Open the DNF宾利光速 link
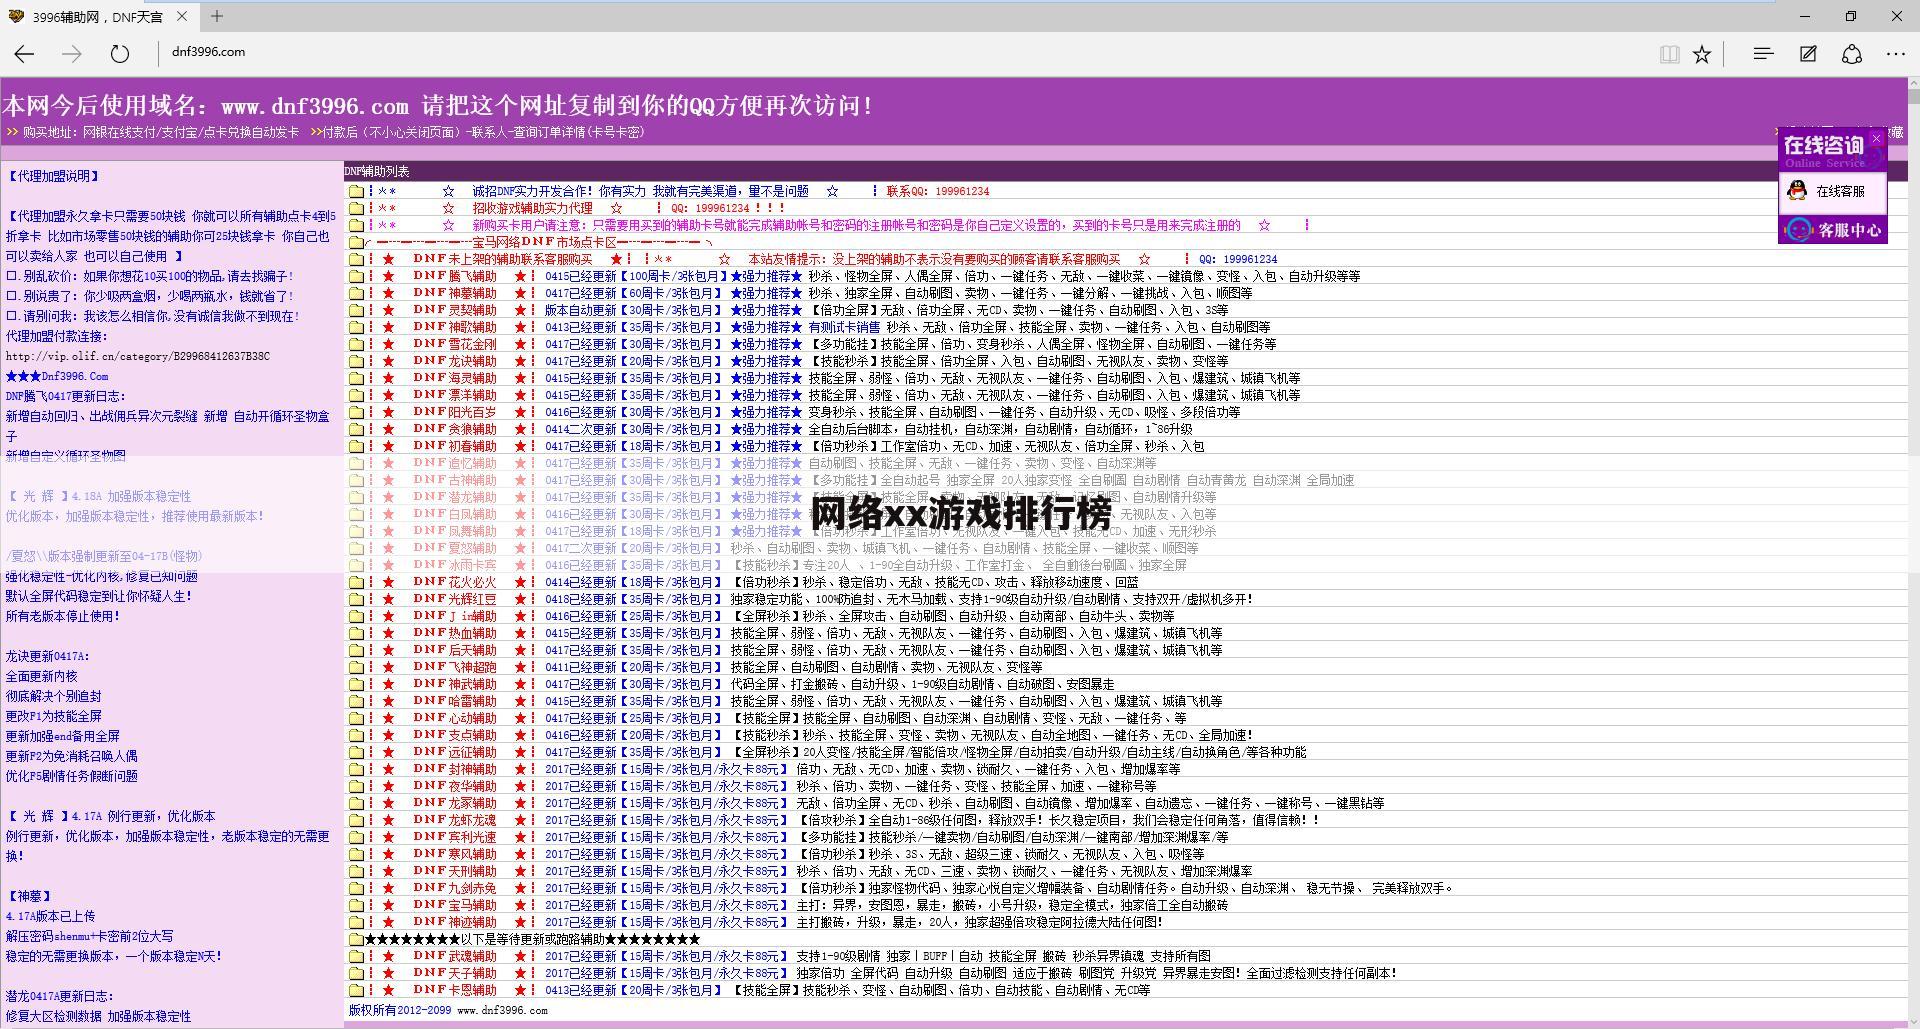The width and height of the screenshot is (1920, 1029). pyautogui.click(x=455, y=838)
